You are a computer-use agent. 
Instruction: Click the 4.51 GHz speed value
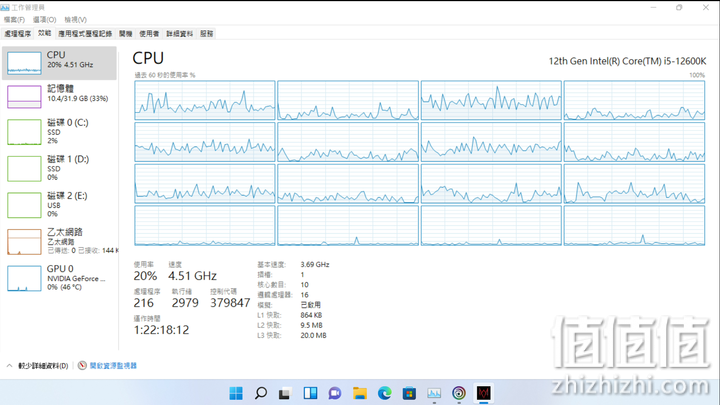click(x=192, y=276)
